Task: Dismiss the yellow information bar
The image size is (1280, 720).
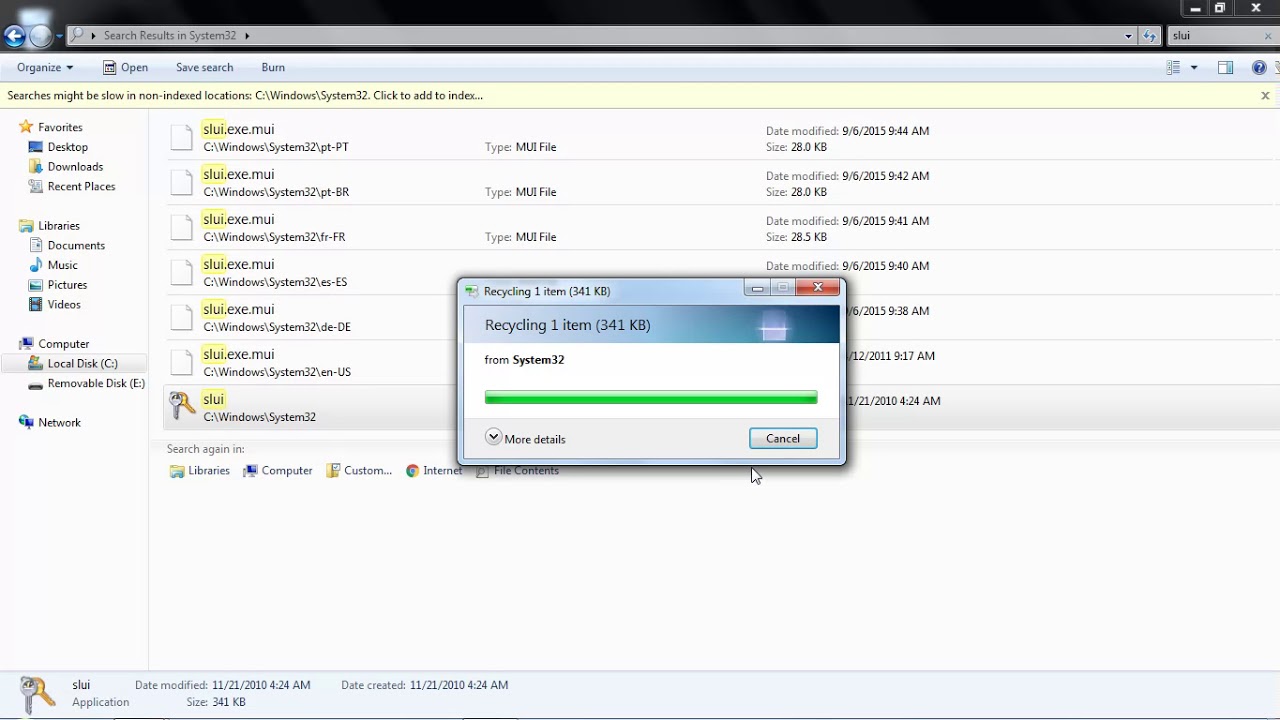Action: coord(1265,96)
